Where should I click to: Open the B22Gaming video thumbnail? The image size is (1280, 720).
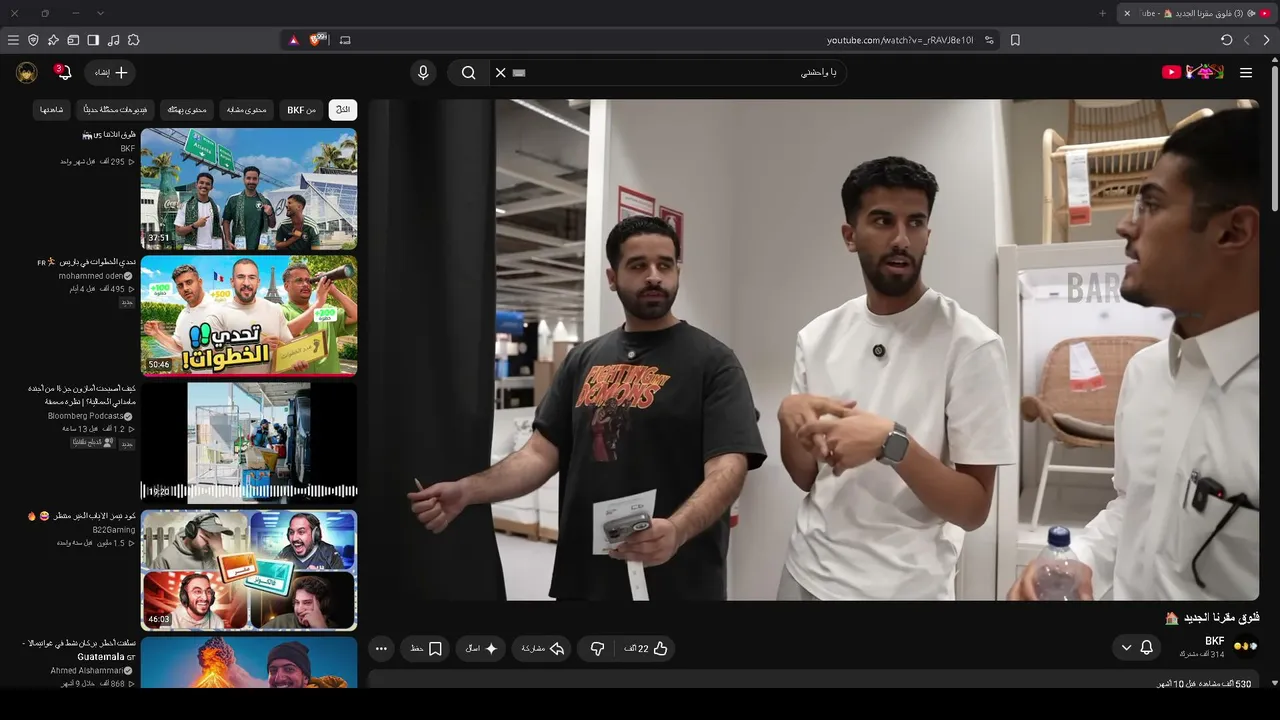pos(249,570)
